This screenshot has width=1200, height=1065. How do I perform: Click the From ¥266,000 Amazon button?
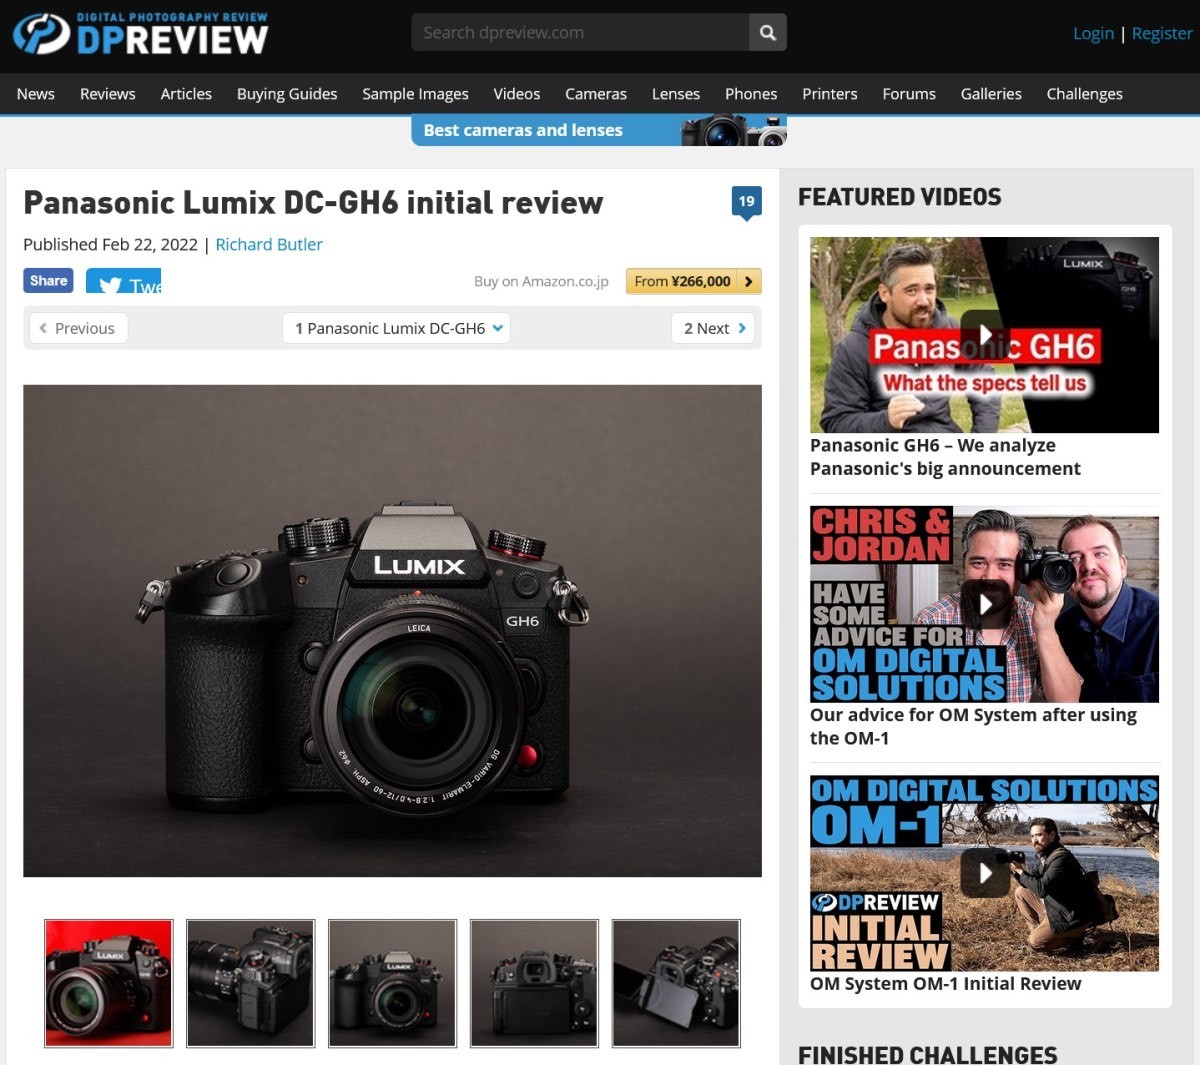[x=694, y=281]
